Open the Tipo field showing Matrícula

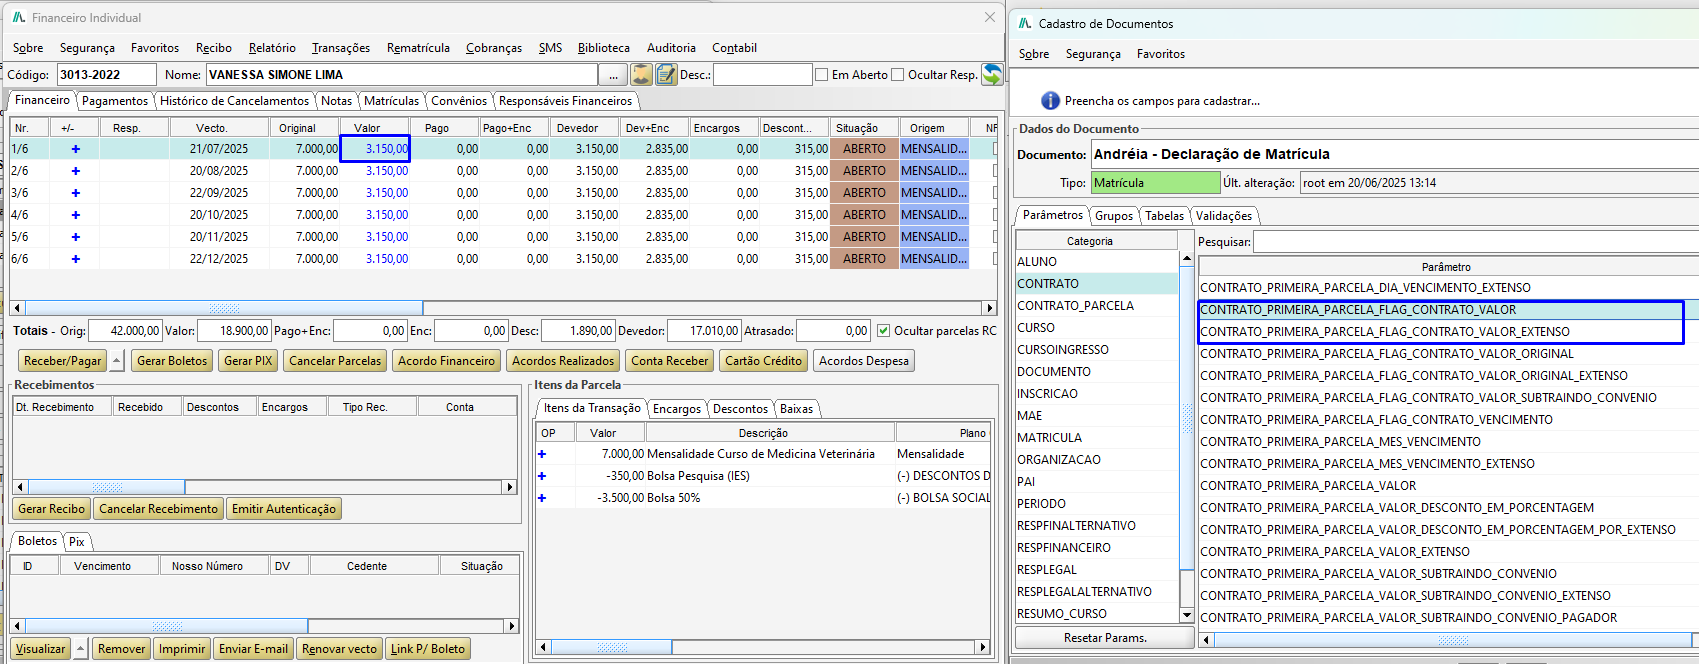1155,183
